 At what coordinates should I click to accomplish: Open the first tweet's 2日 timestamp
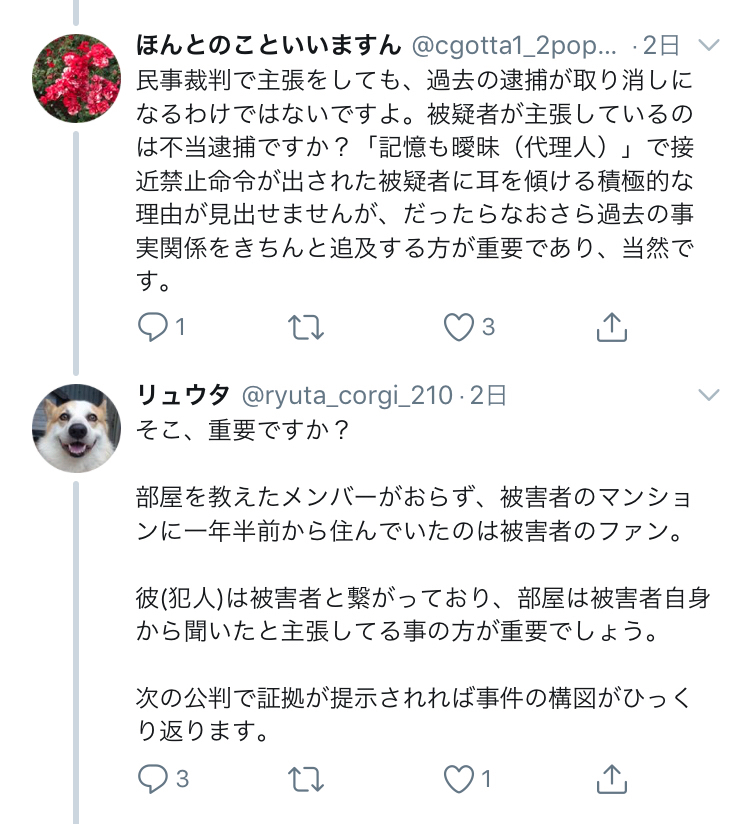pyautogui.click(x=662, y=45)
